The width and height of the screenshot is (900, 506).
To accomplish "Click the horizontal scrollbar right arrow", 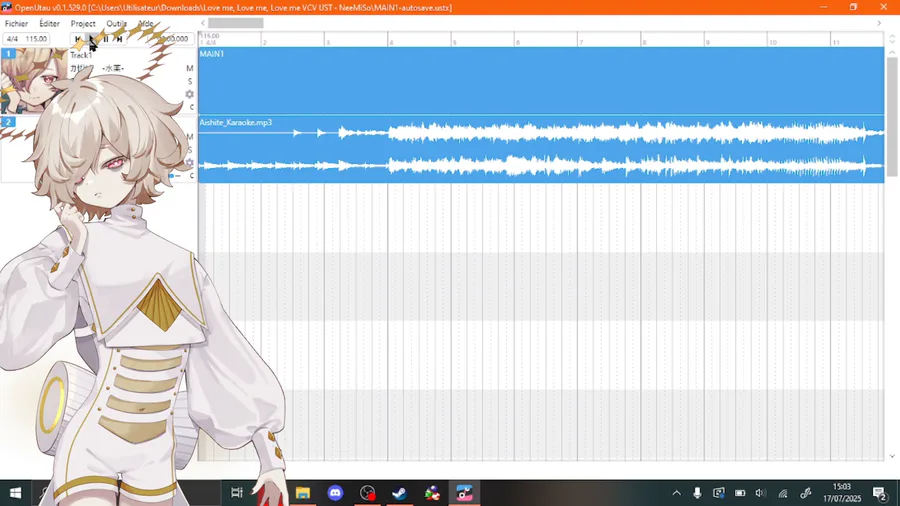I will (879, 23).
